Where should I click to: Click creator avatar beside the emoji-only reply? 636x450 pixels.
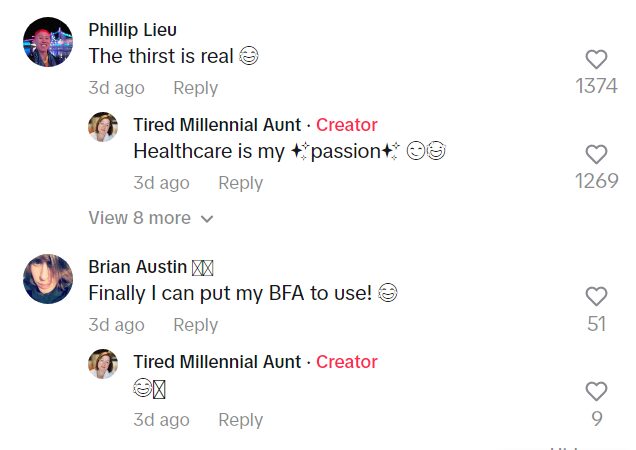103,364
